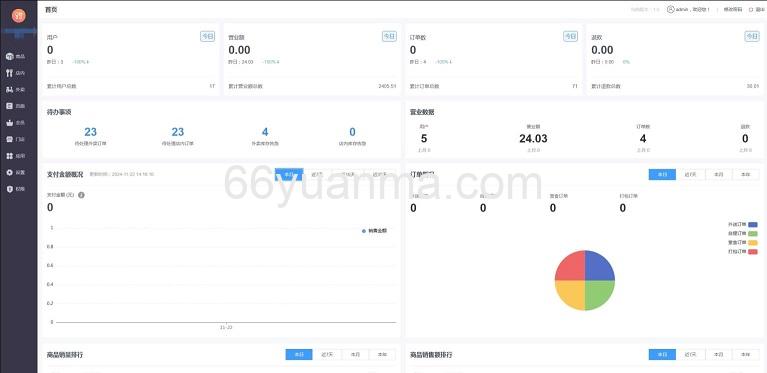Screen dimensions: 767x373
Task: Click cumulative user count 17
Action: click(212, 86)
